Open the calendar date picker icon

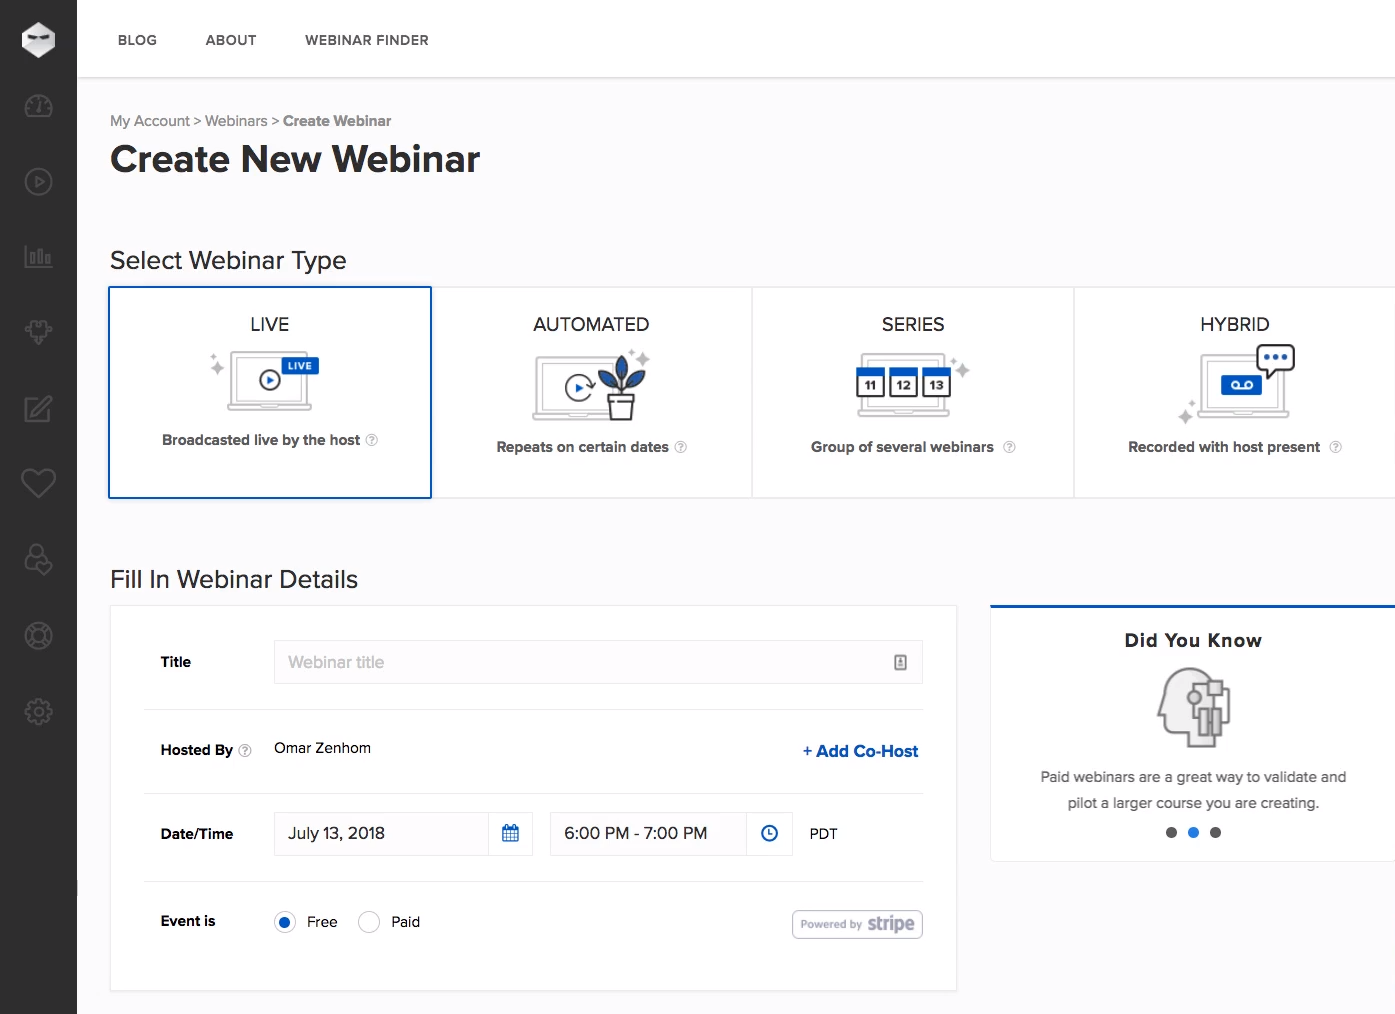click(510, 833)
